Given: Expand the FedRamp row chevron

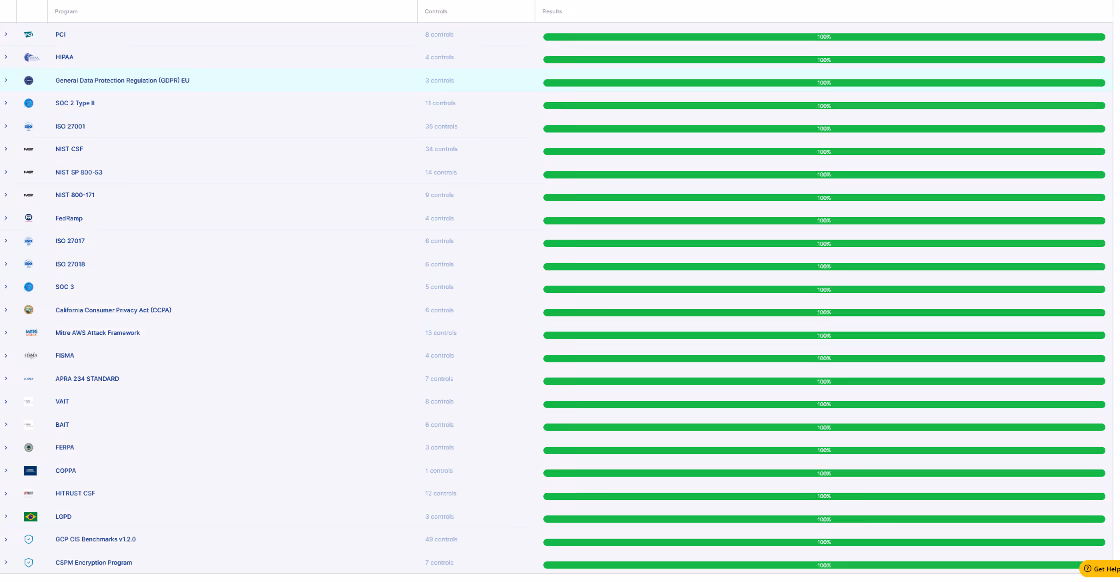Looking at the screenshot, I should point(6,218).
